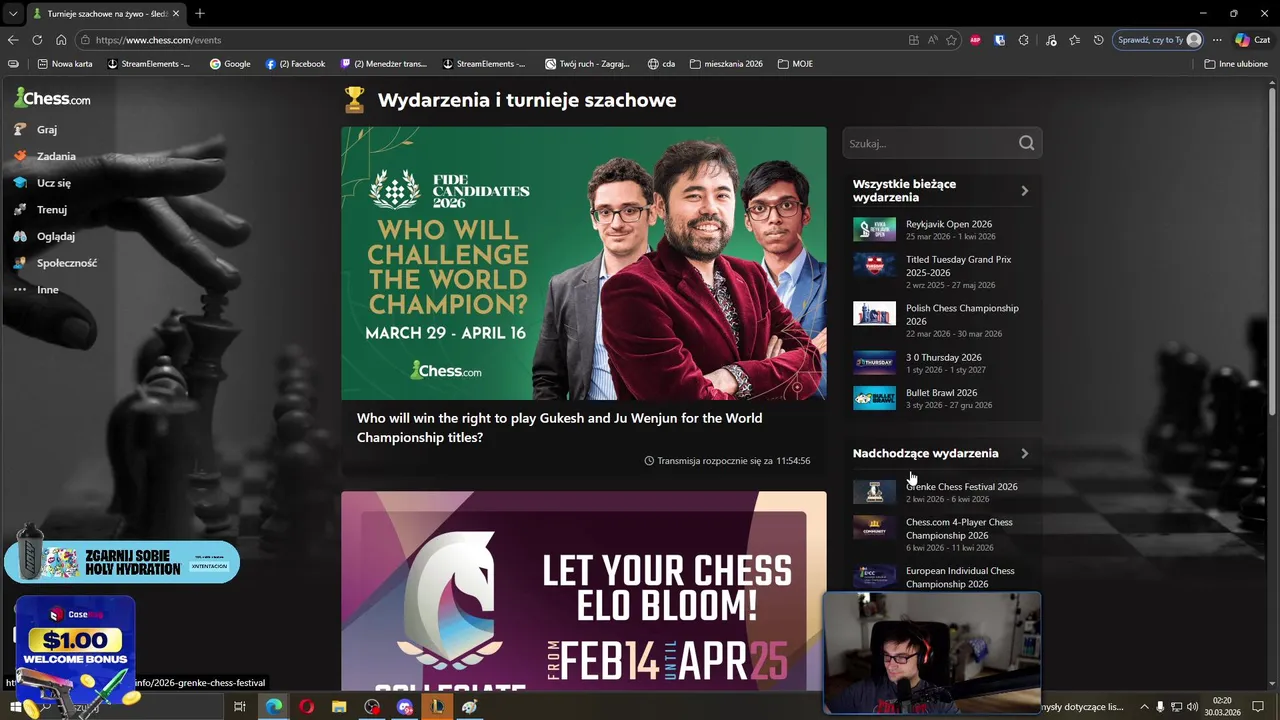Click the browser home icon
1280x720 pixels.
pos(61,40)
